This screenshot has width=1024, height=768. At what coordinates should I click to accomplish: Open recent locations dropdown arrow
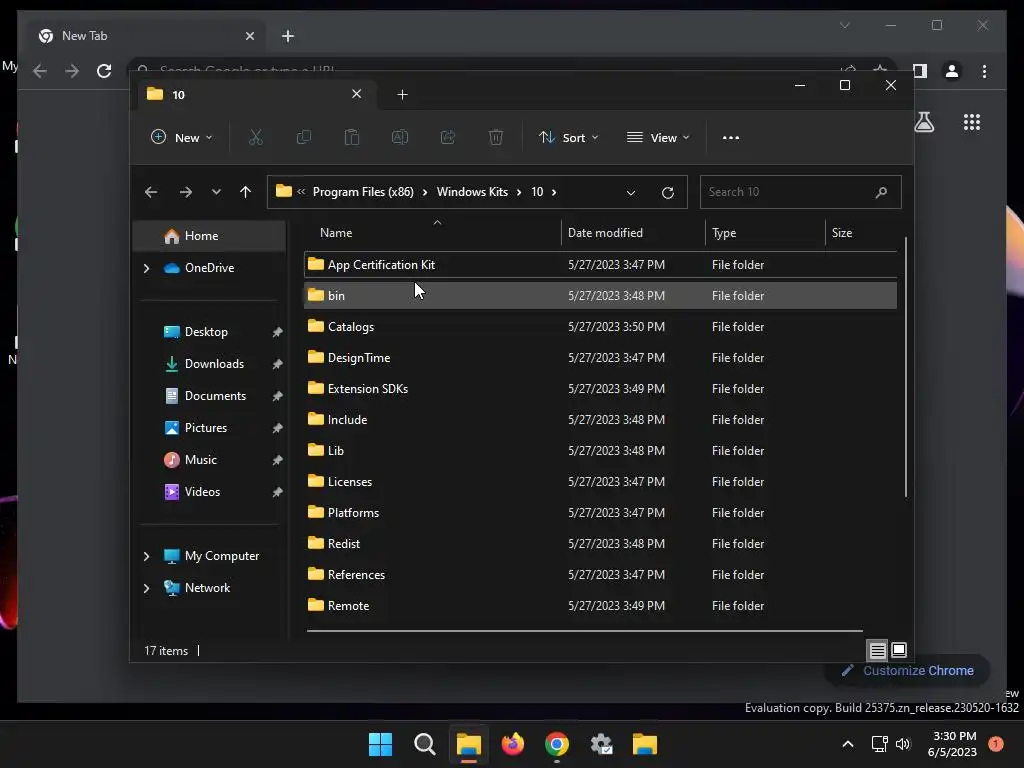(x=216, y=192)
